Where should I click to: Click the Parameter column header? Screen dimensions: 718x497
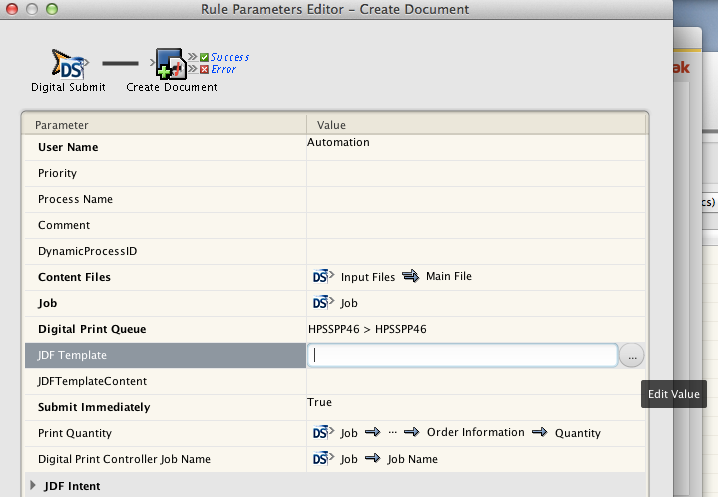click(62, 125)
